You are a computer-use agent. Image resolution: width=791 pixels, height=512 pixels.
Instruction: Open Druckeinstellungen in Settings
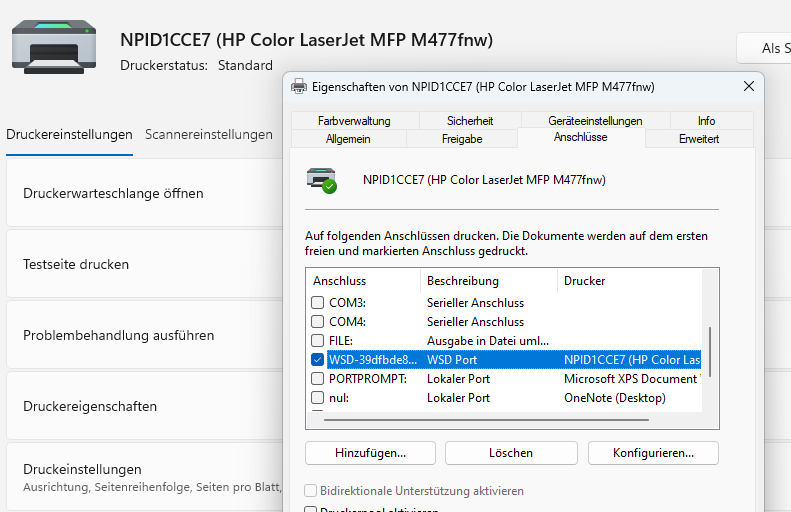pyautogui.click(x=144, y=477)
